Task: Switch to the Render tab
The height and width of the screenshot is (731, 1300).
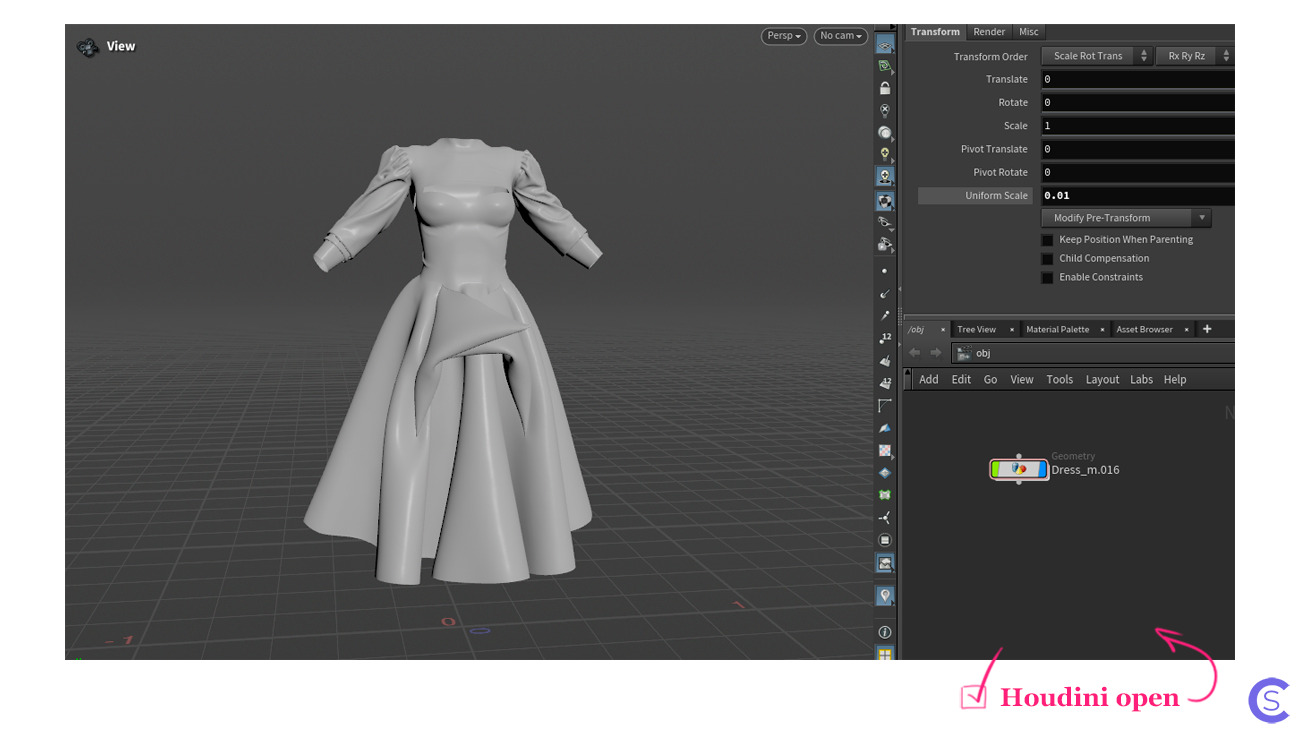Action: tap(989, 32)
